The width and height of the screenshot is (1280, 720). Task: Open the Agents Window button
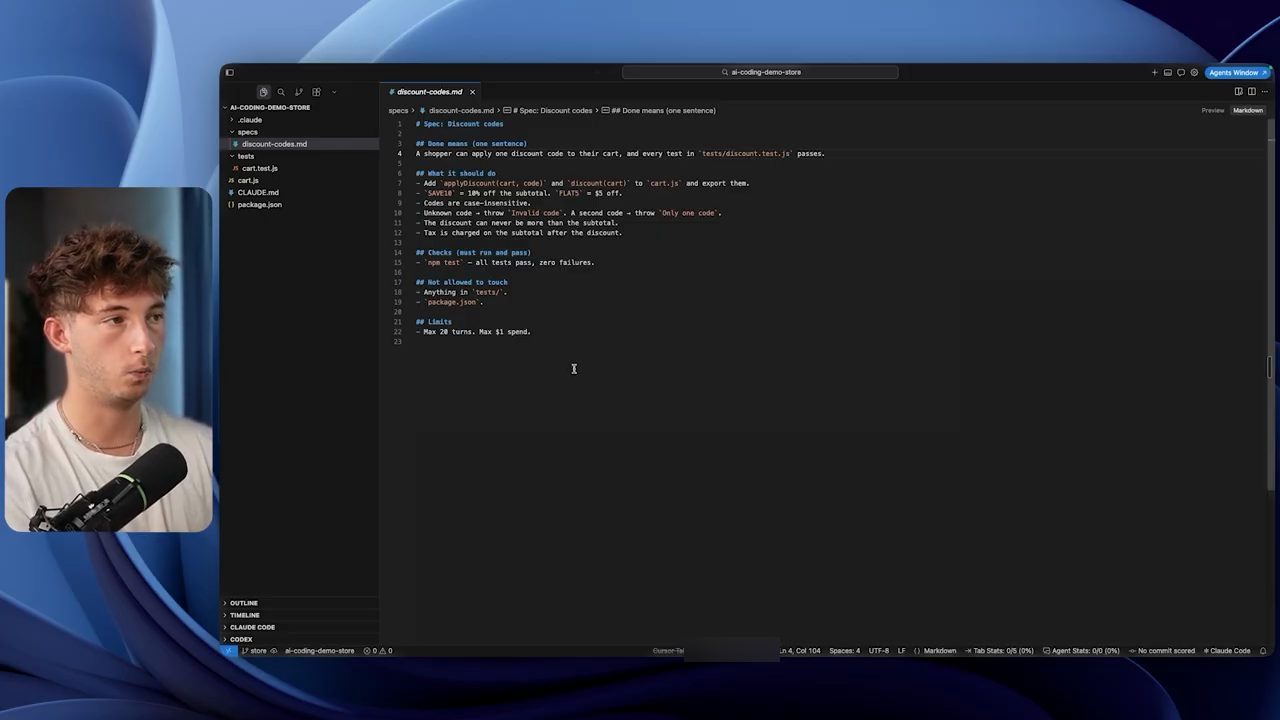click(x=1237, y=72)
